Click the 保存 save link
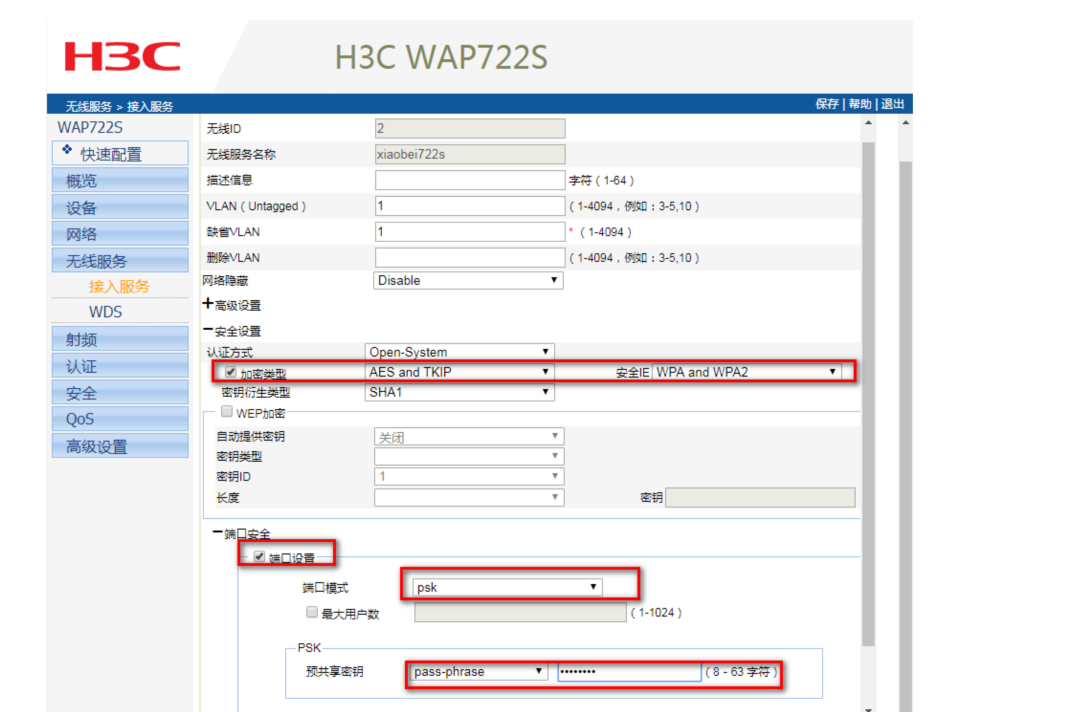Image resolution: width=1069 pixels, height=712 pixels. pyautogui.click(x=827, y=104)
